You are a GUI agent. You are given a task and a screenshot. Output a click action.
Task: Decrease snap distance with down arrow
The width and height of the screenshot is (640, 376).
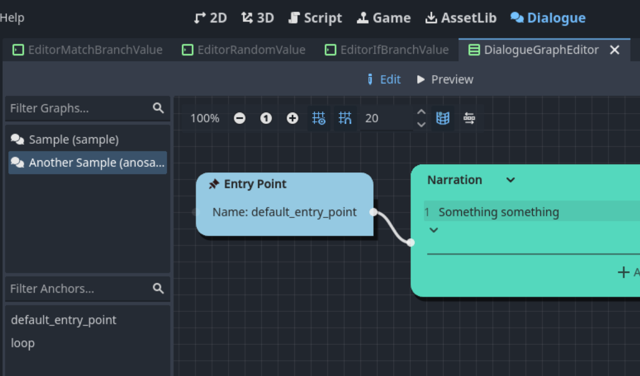pos(421,125)
